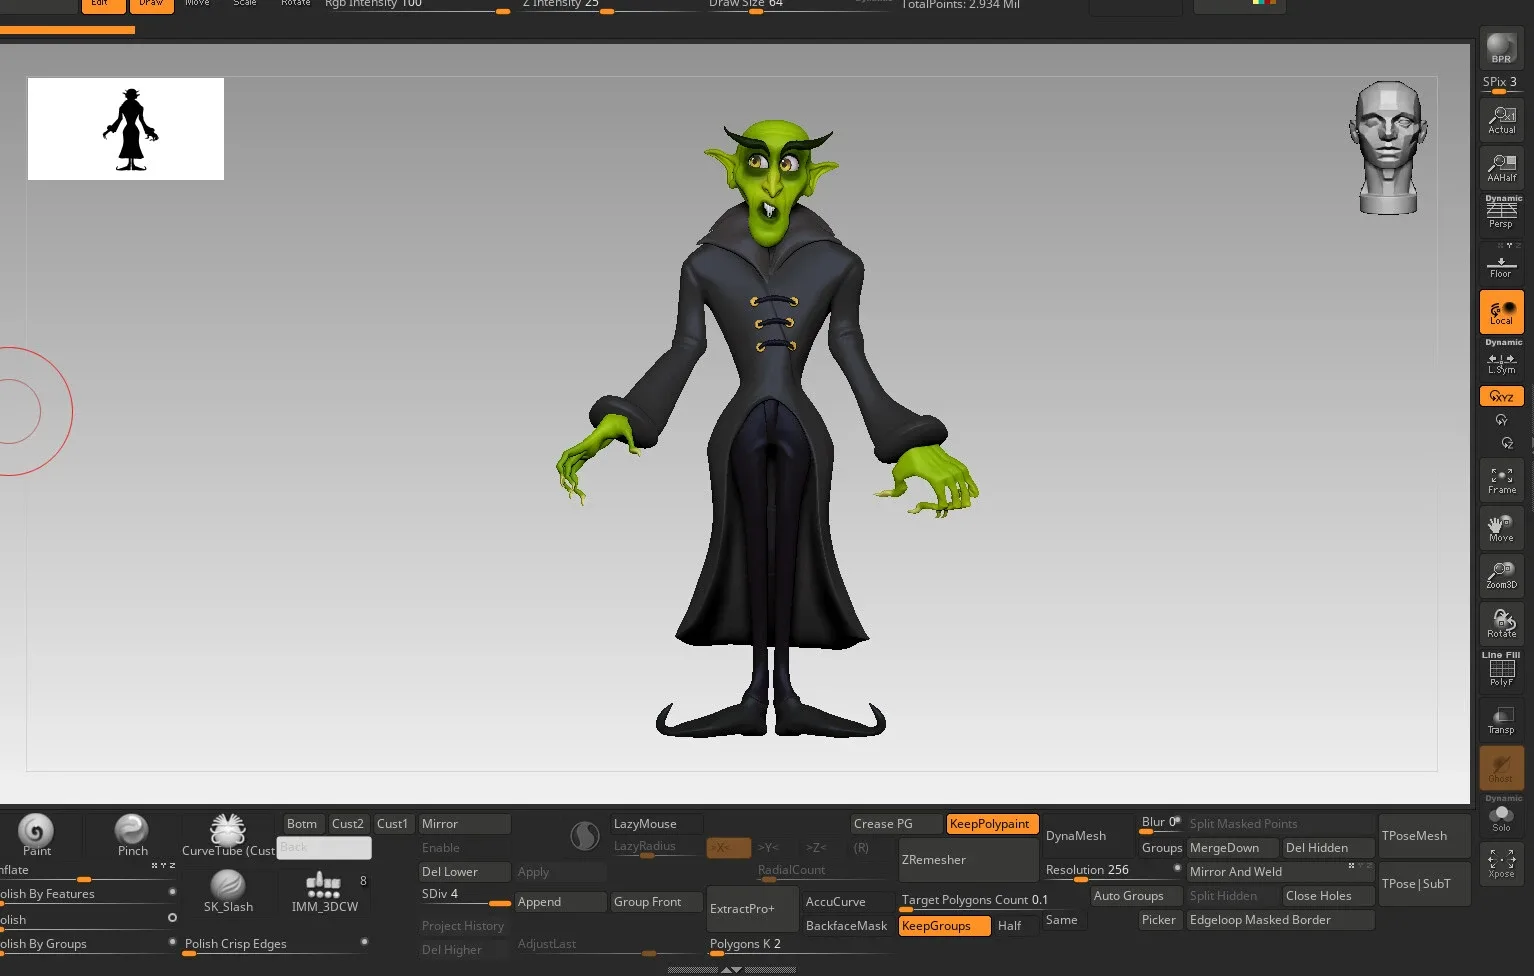
Task: Click the silhouette preview thumbnail
Action: coord(126,129)
